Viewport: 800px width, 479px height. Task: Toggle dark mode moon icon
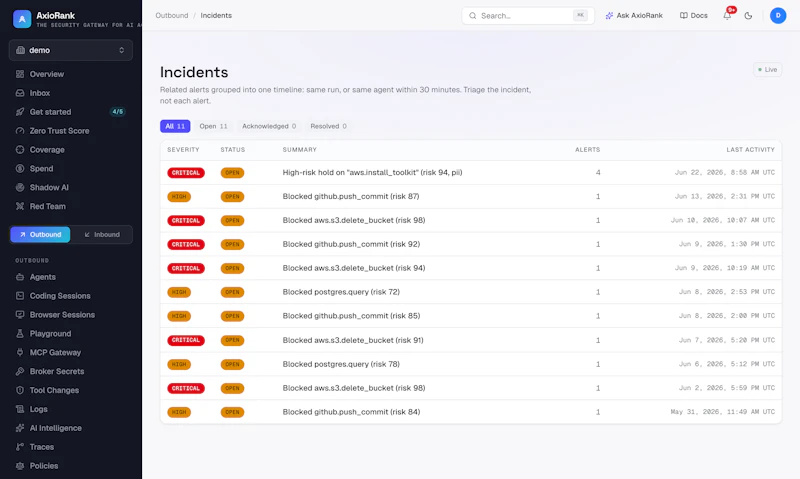pyautogui.click(x=748, y=16)
